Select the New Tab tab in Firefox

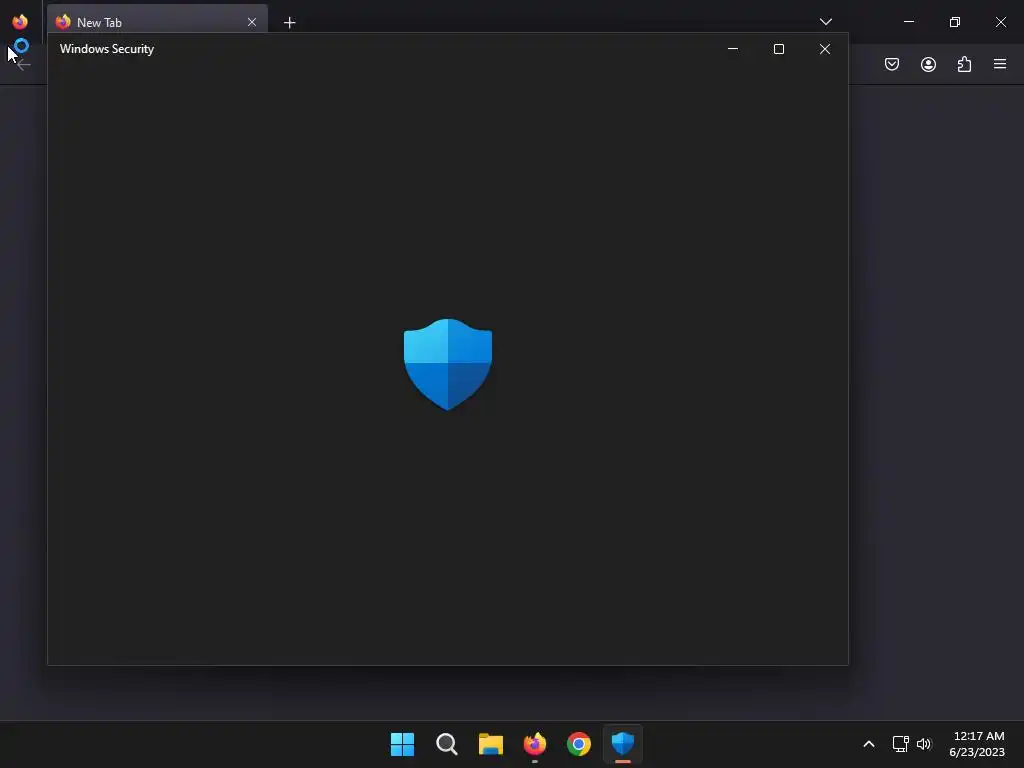click(x=157, y=22)
